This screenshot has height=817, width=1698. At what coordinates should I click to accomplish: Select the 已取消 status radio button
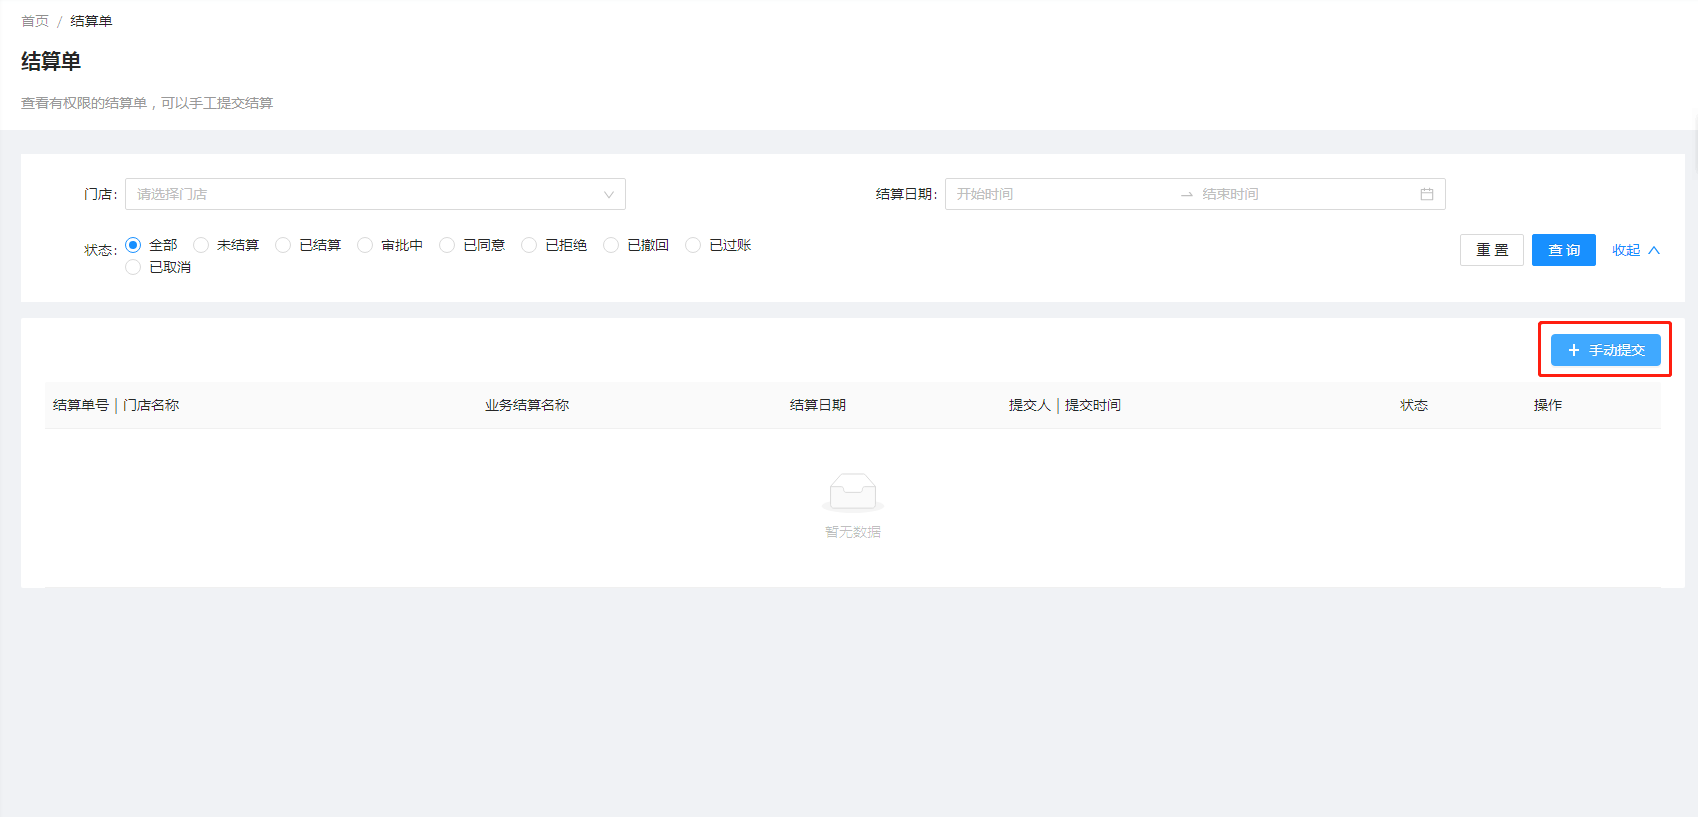click(x=133, y=267)
